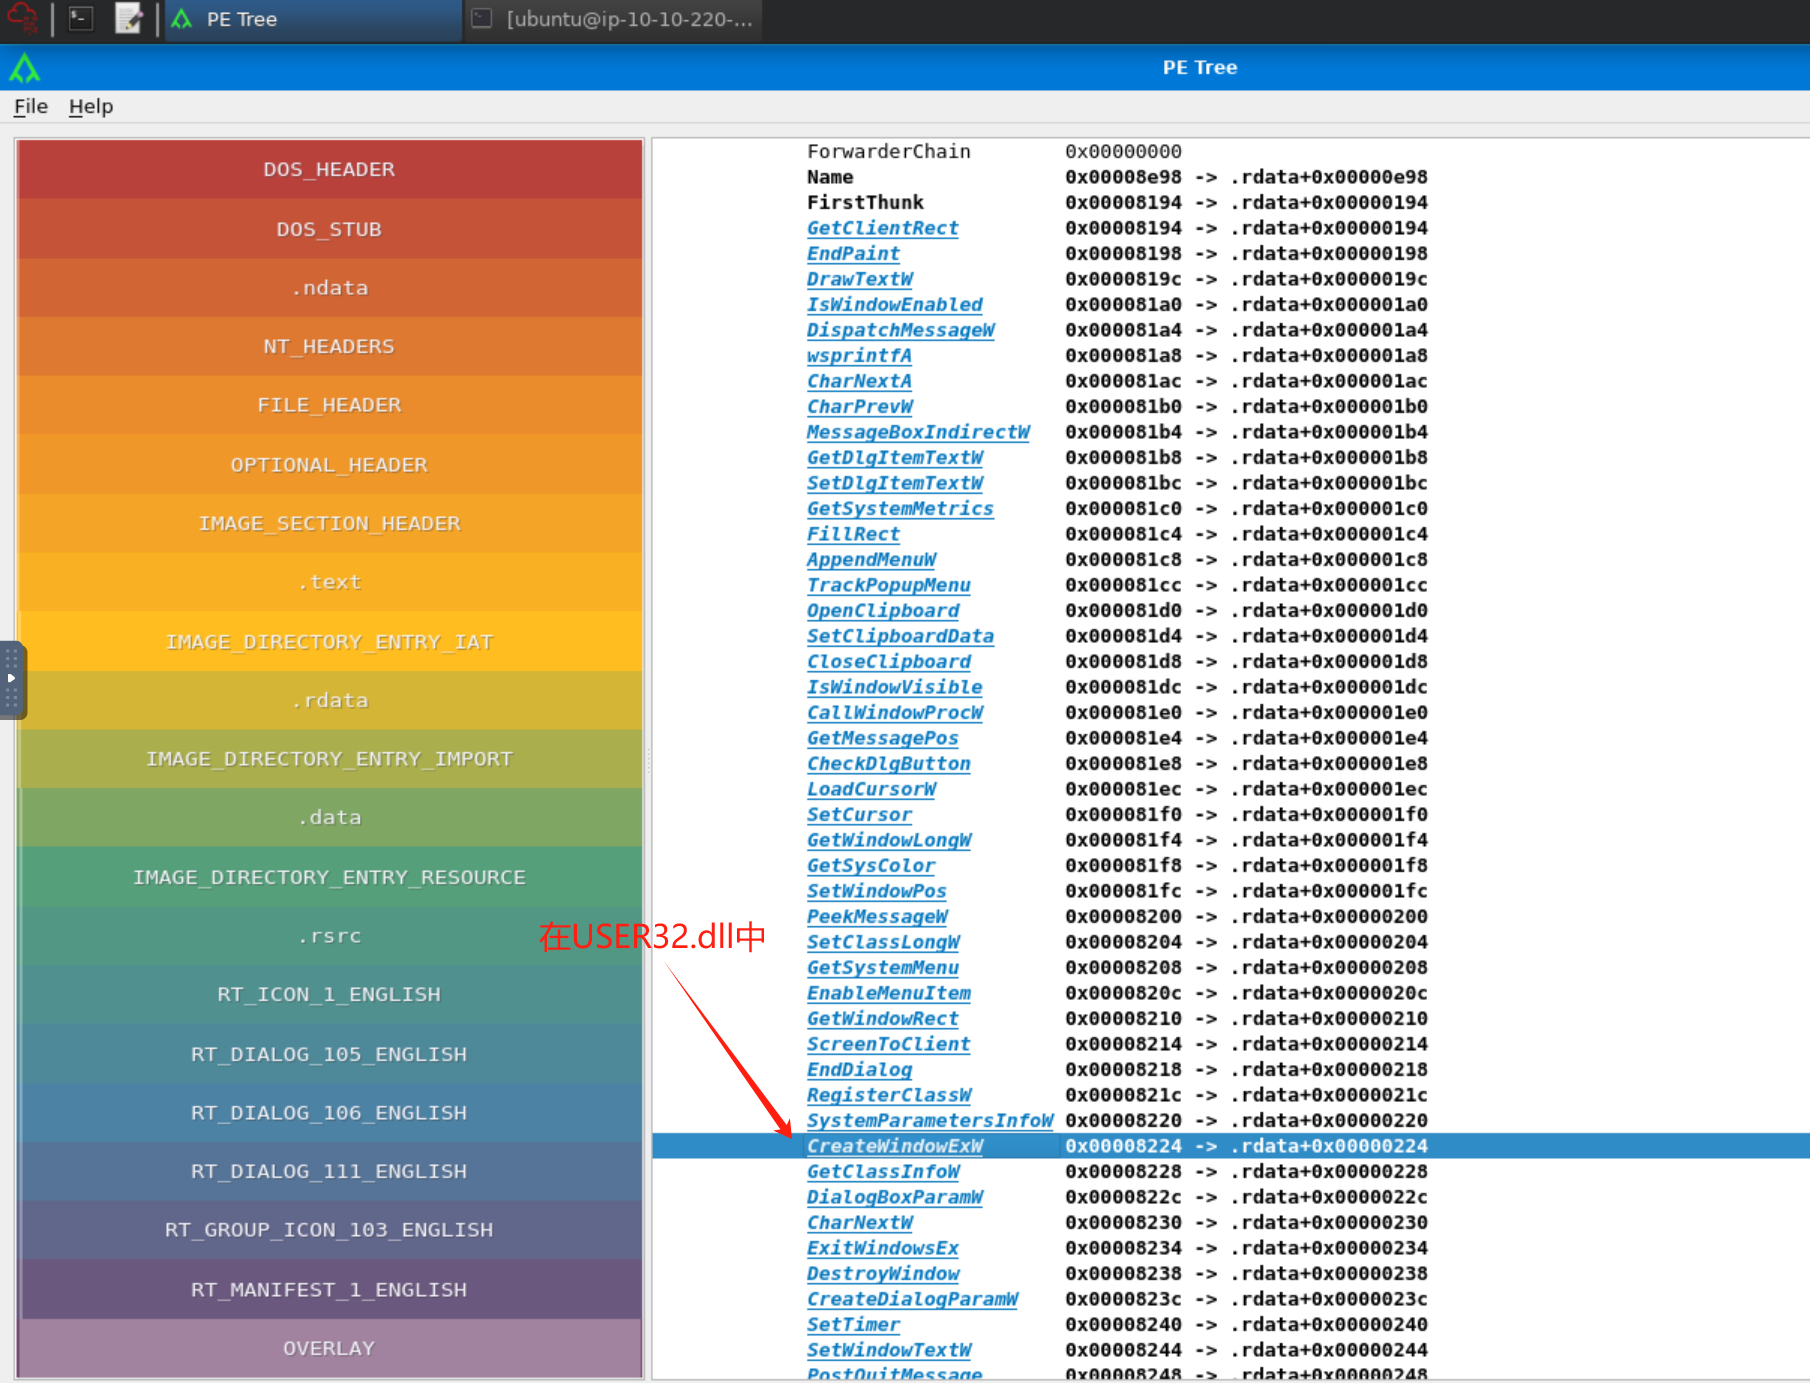Screen dimensions: 1810x1383
Task: Open the OpenClipboard import link
Action: click(882, 611)
